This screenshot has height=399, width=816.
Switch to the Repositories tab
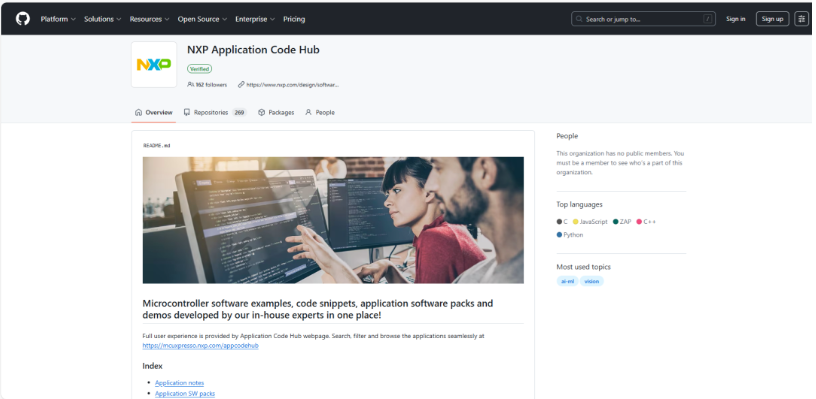pos(215,112)
